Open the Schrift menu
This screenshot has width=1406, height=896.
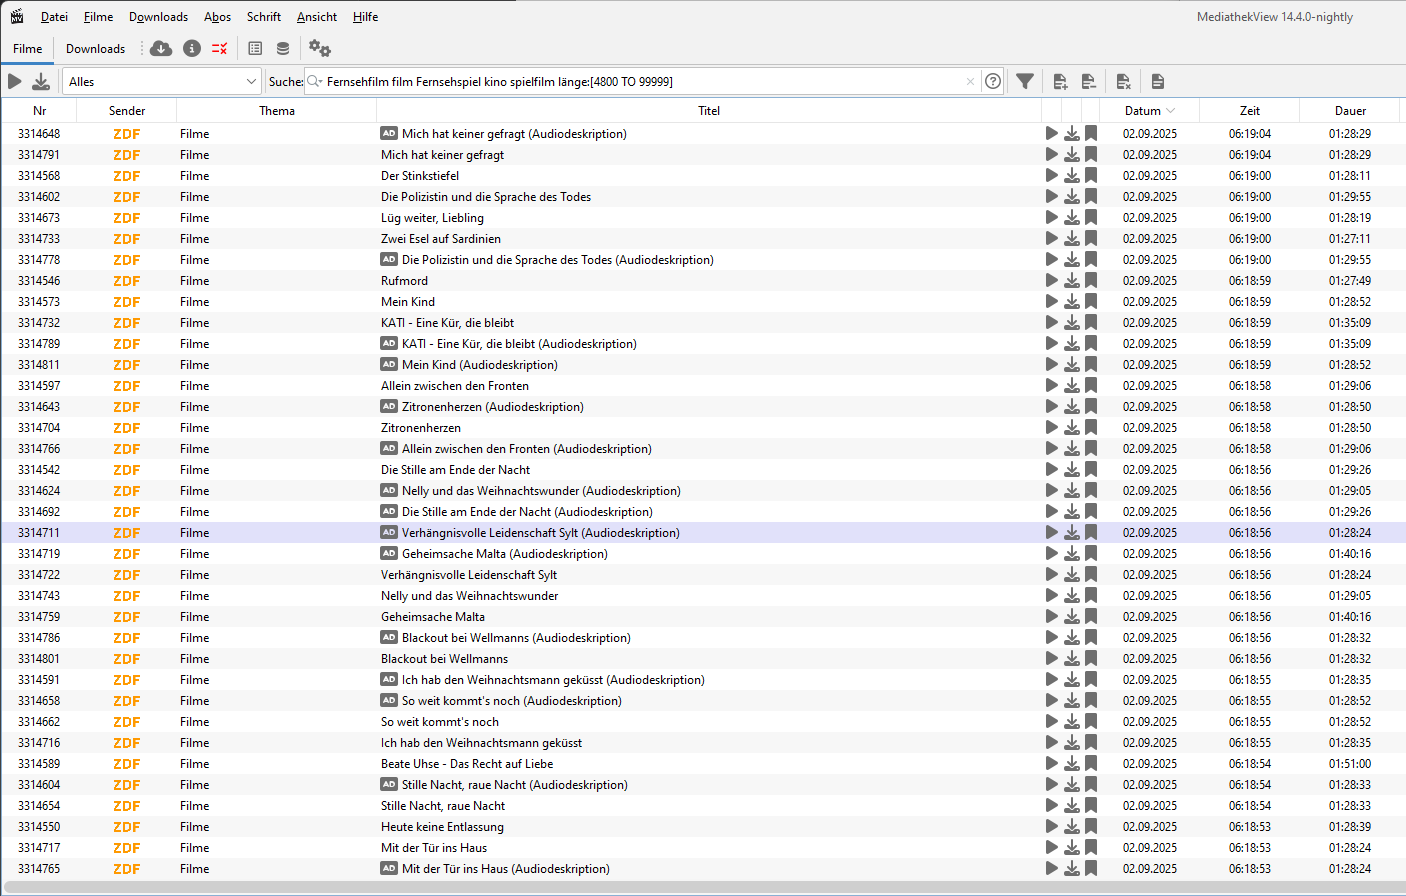(x=264, y=17)
